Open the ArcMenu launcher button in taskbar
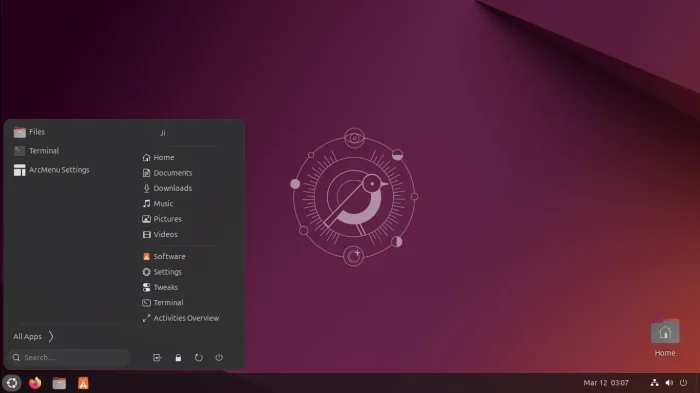Image resolution: width=700 pixels, height=393 pixels. (12, 383)
